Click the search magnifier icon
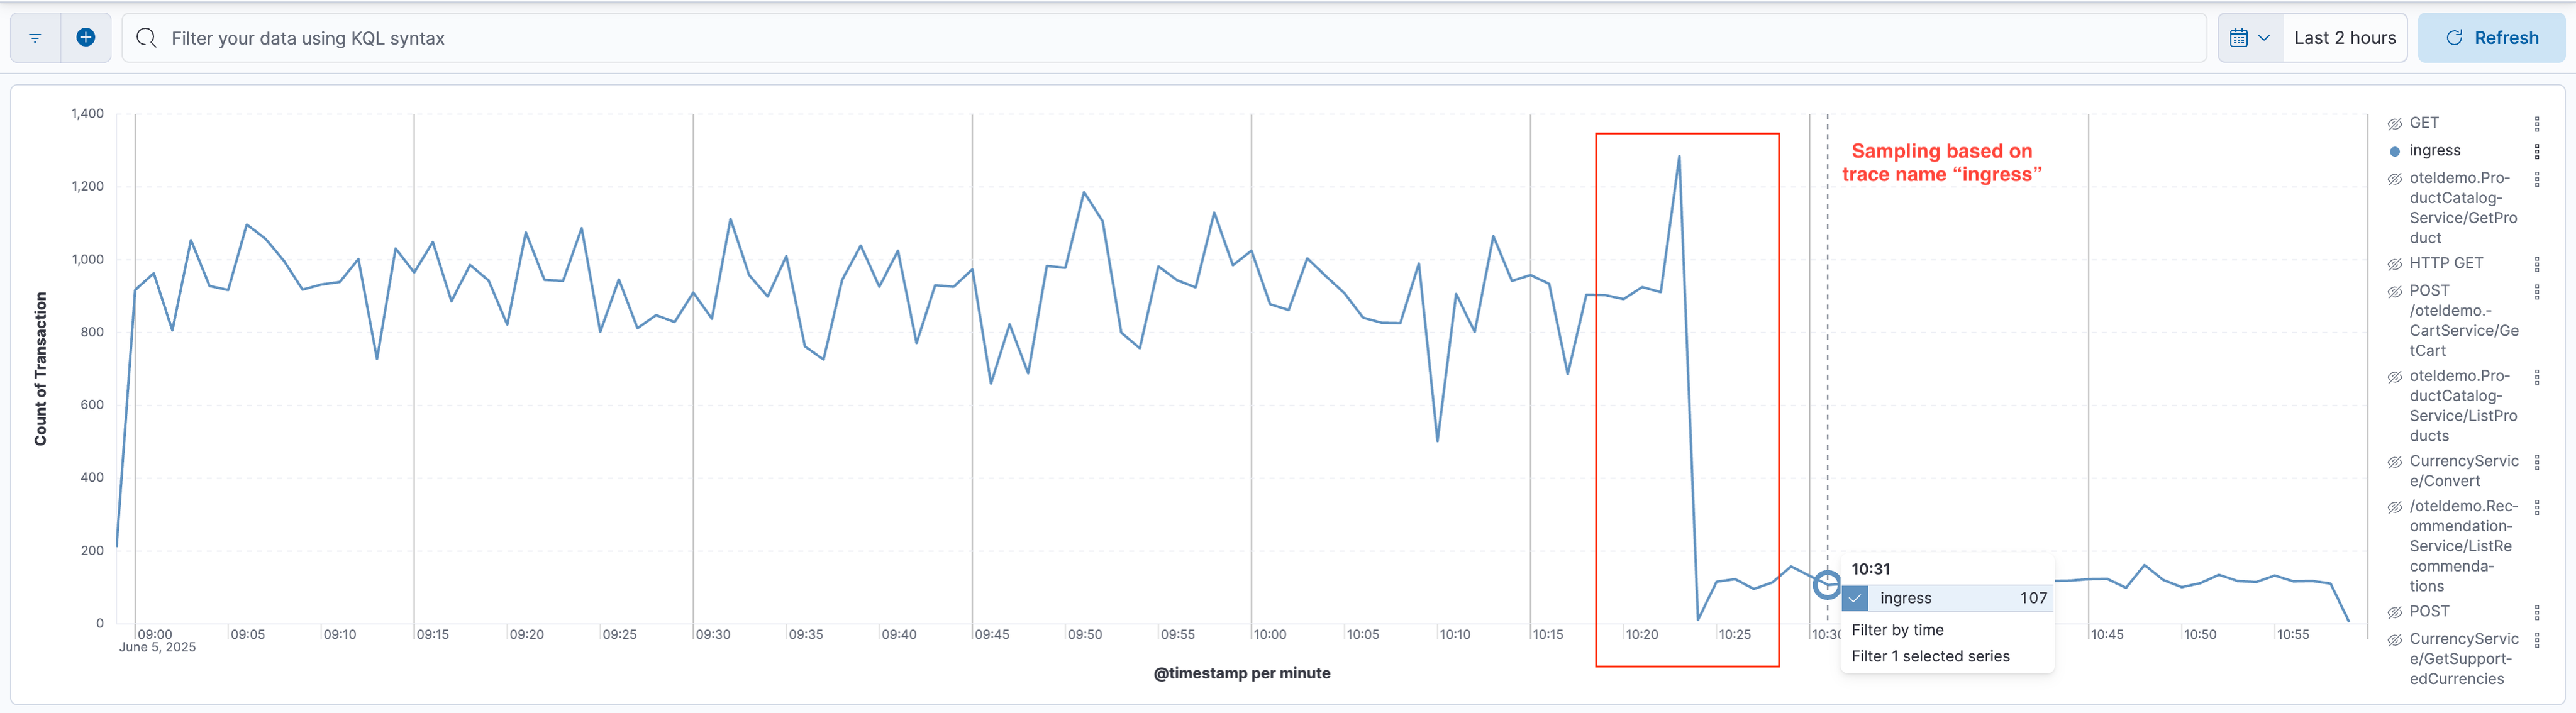The height and width of the screenshot is (713, 2576). coord(147,38)
